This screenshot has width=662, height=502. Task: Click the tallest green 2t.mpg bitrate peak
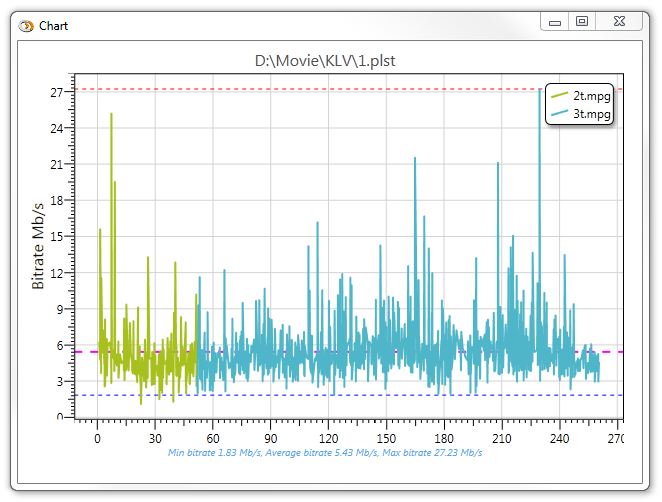click(x=111, y=116)
